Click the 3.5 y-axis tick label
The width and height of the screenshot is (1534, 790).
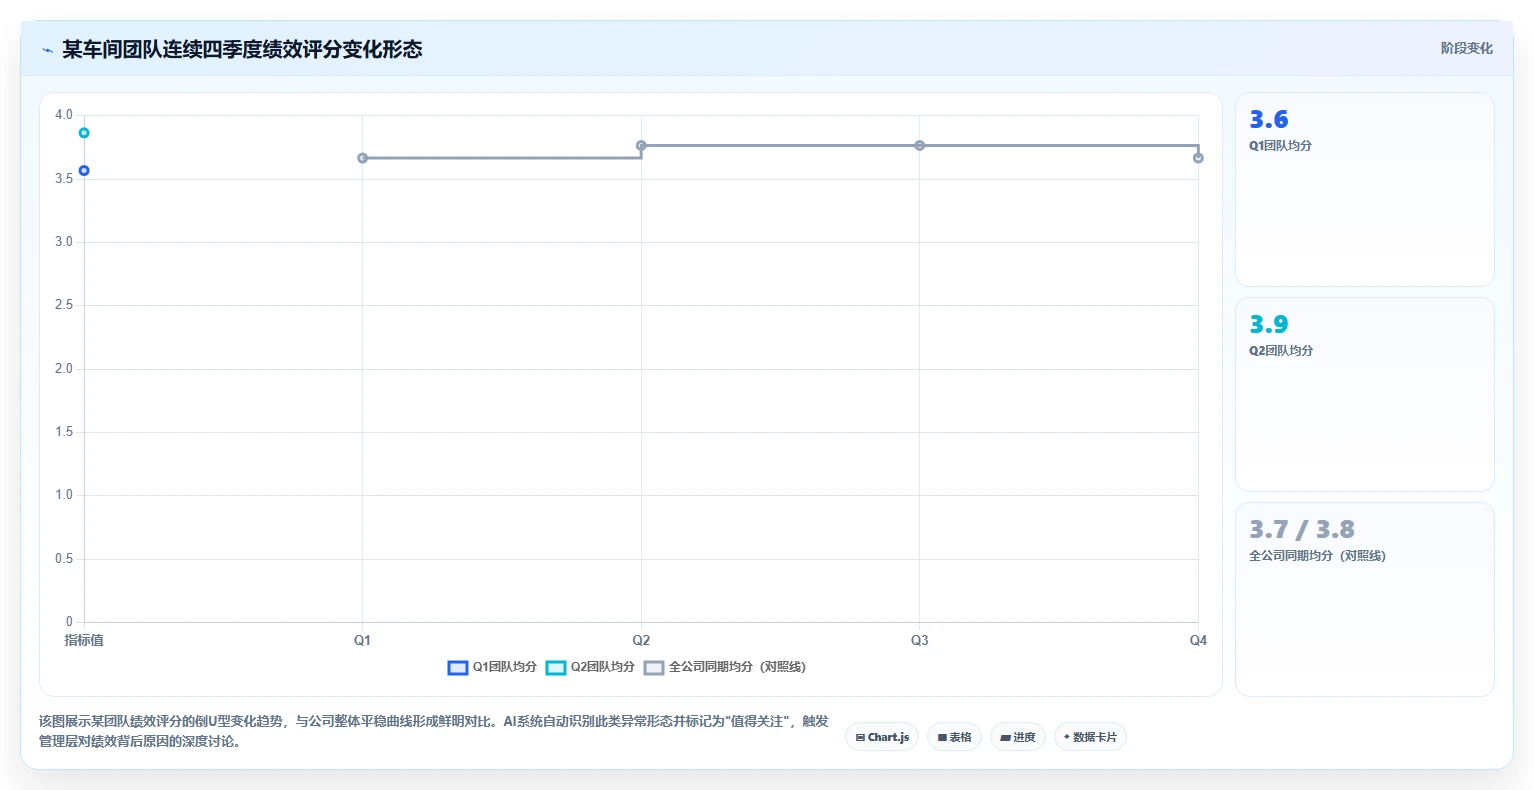[64, 179]
